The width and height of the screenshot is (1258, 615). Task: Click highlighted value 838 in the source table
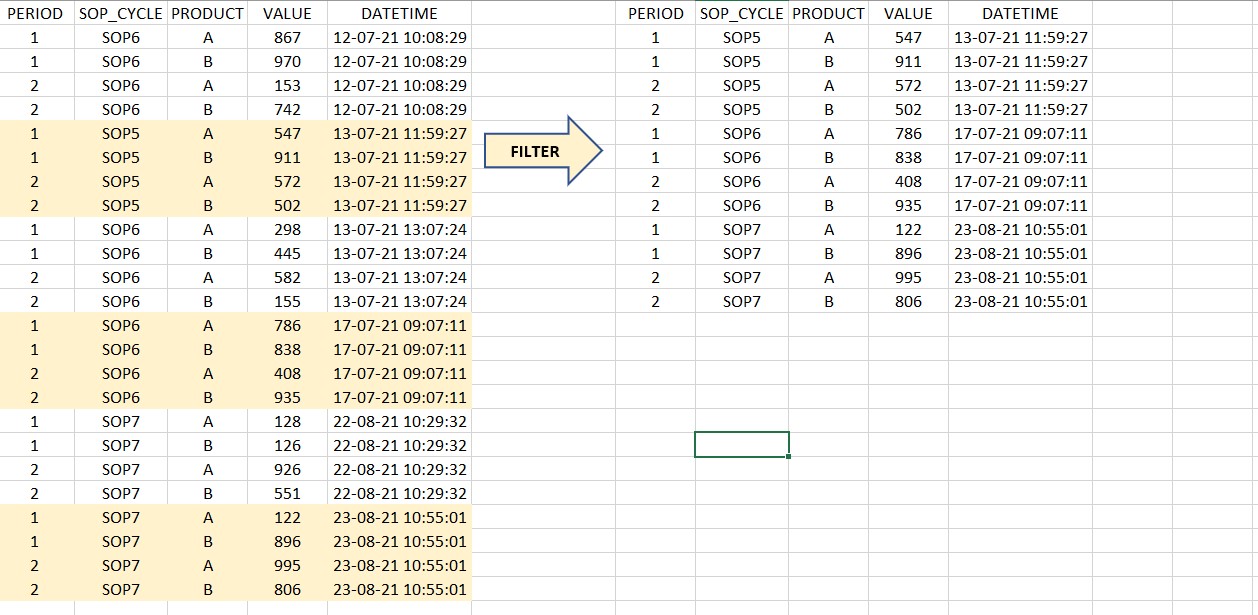(x=287, y=349)
